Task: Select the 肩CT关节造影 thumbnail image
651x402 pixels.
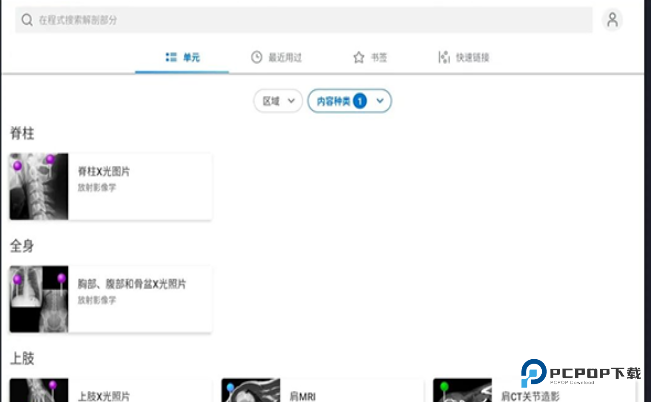Action: coord(462,391)
